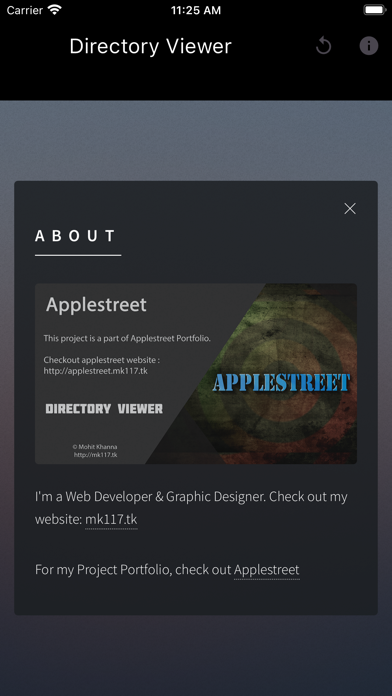Tap the Wi-Fi status icon
The width and height of the screenshot is (392, 696).
[x=55, y=10]
